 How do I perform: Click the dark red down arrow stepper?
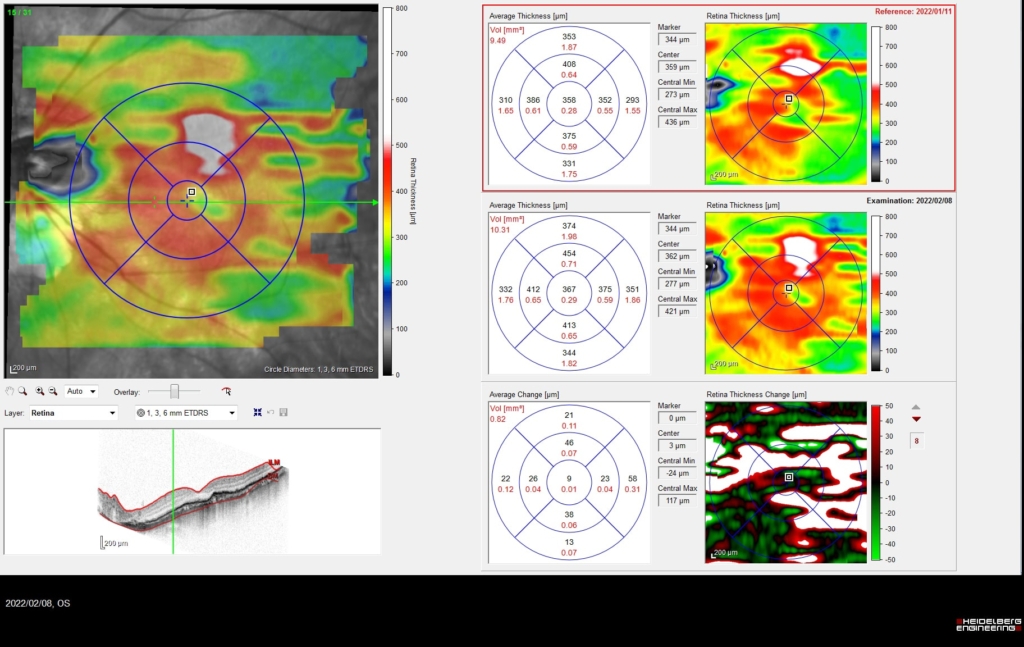(x=916, y=419)
